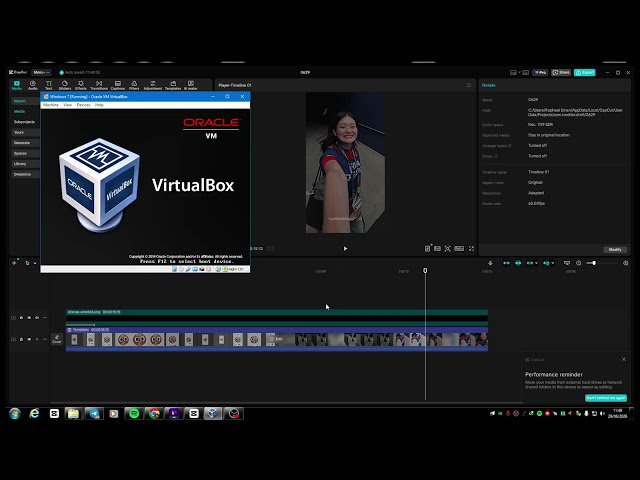Click the player fullscreen icon
Viewport: 640px width, 480px height.
[471, 248]
